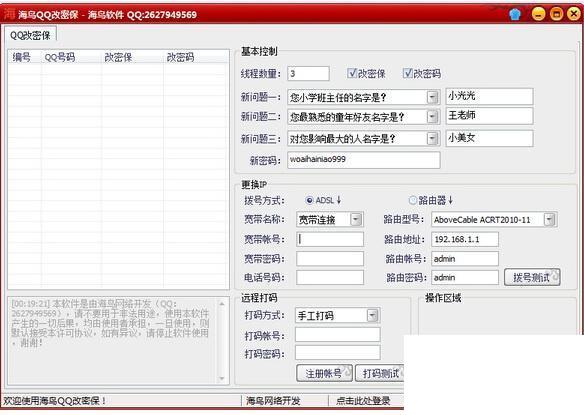Screen dimensions: 584x415
Task: Click the 打码帐号 input field
Action: (x=337, y=335)
